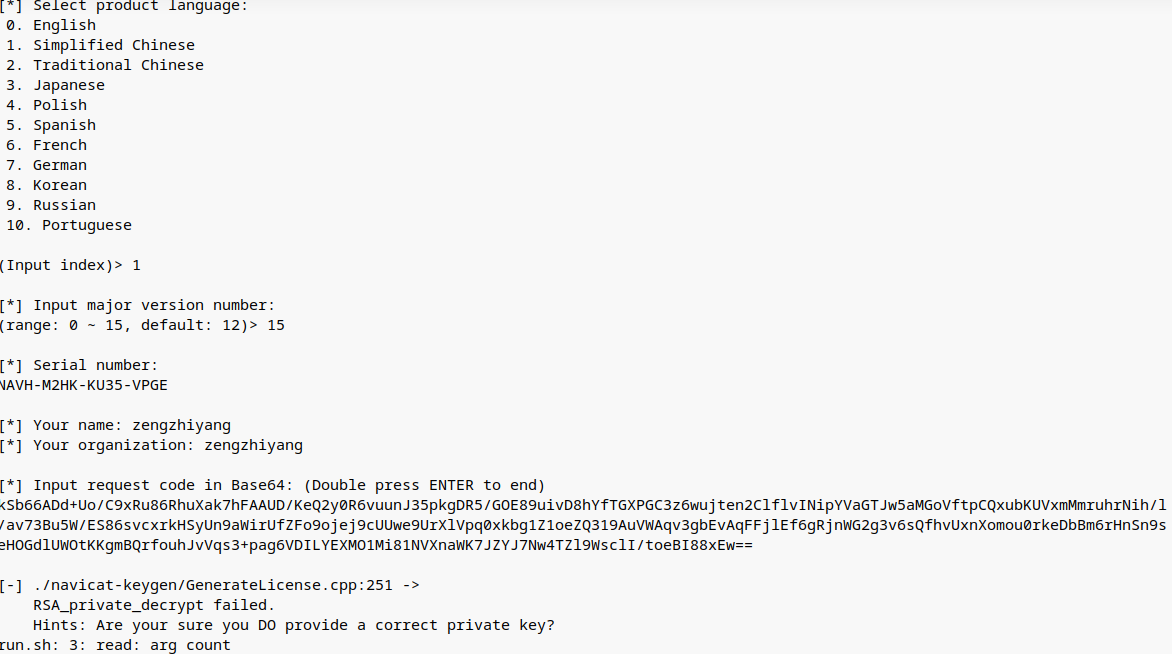1172x654 pixels.
Task: Click the "Portuguese" language entry
Action: coord(86,225)
